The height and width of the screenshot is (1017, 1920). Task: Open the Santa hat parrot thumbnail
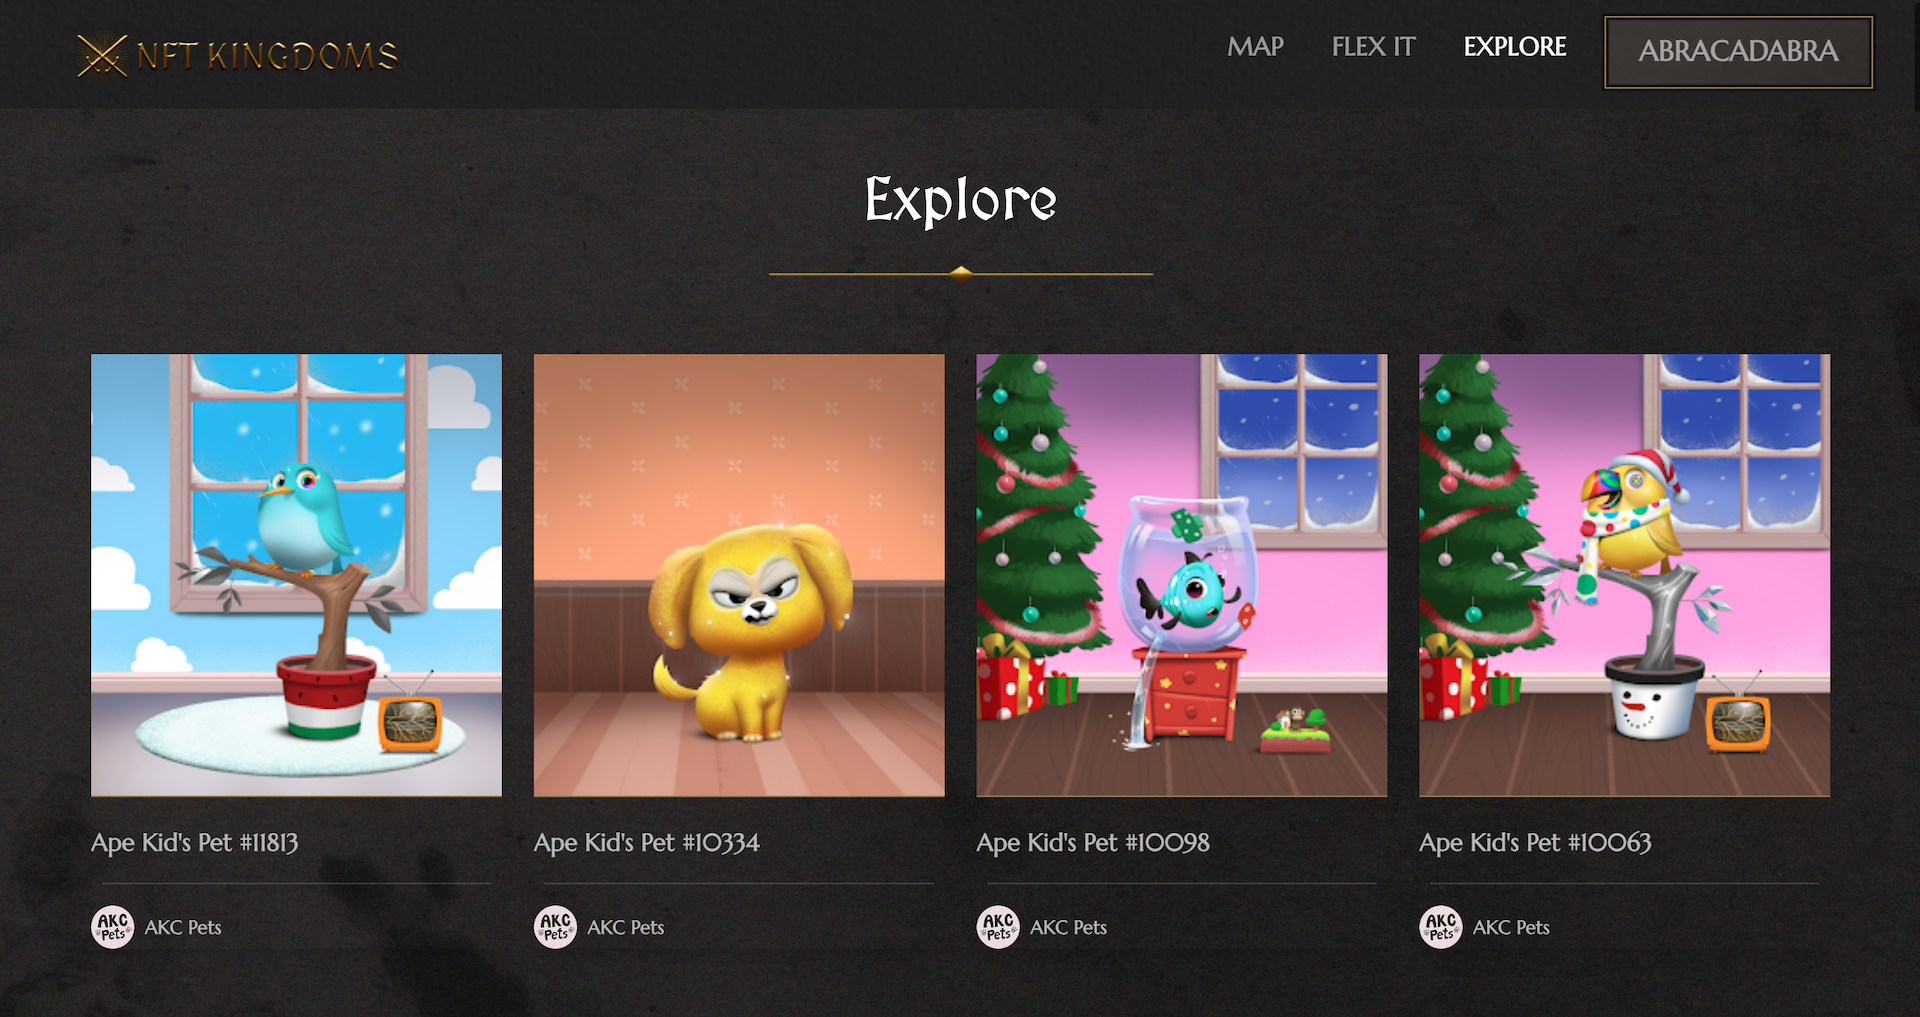point(1624,575)
